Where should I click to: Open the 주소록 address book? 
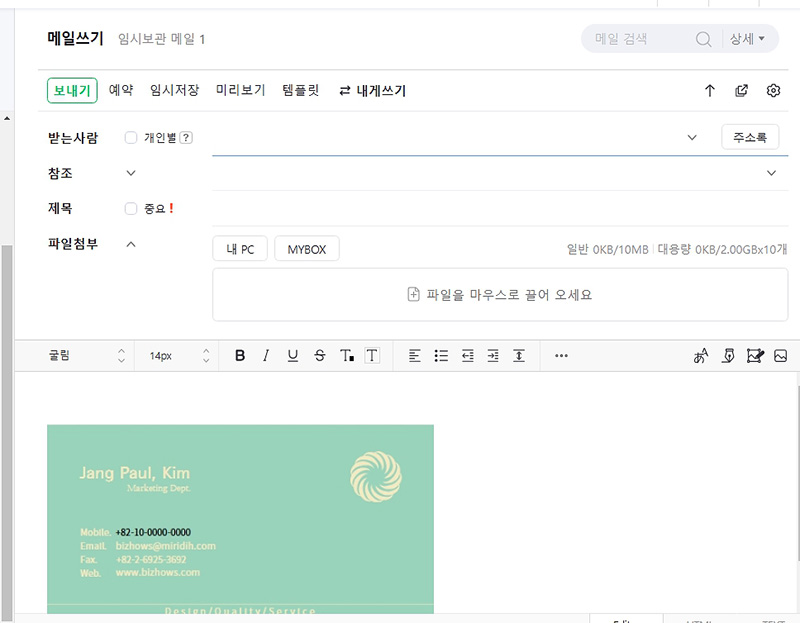pyautogui.click(x=750, y=137)
